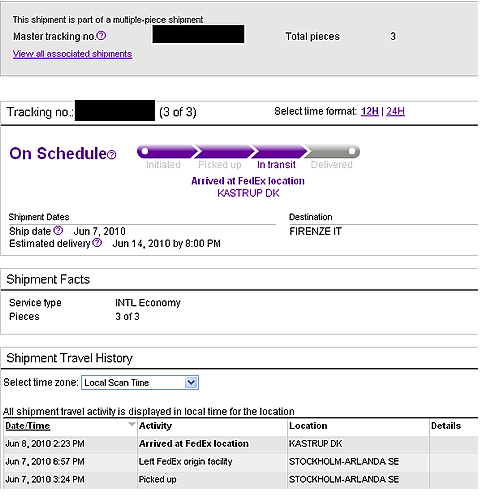
Task: Open the Local Scan Time dropdown arrow
Action: (191, 382)
